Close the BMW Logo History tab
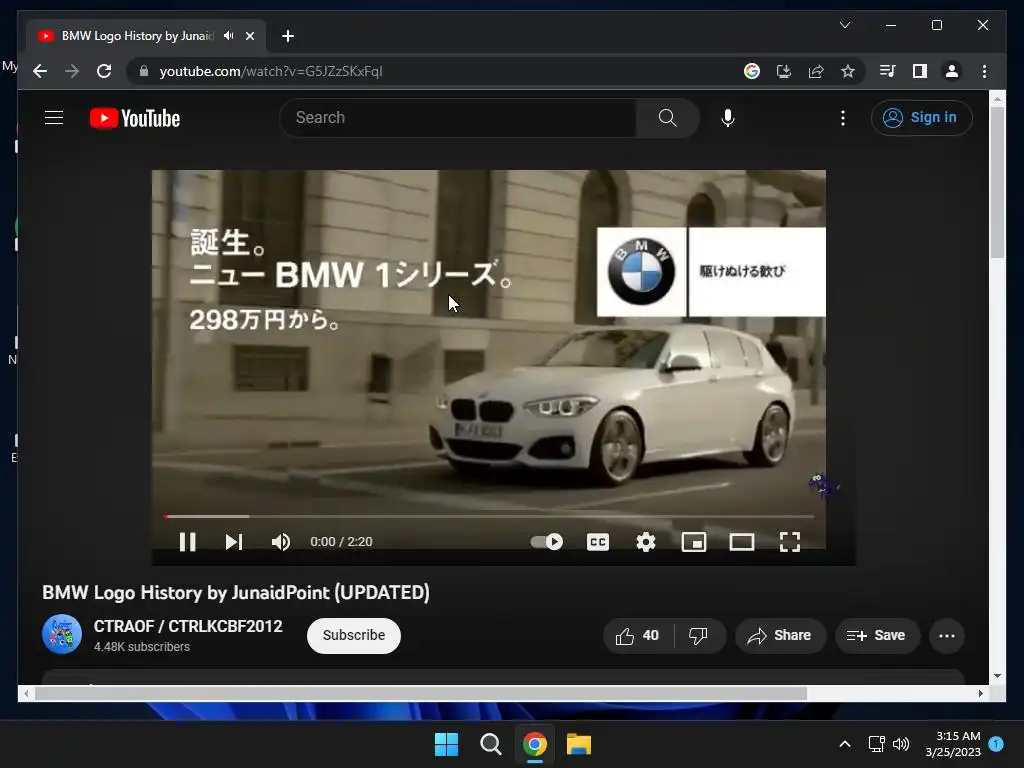Image resolution: width=1024 pixels, height=768 pixels. (249, 36)
